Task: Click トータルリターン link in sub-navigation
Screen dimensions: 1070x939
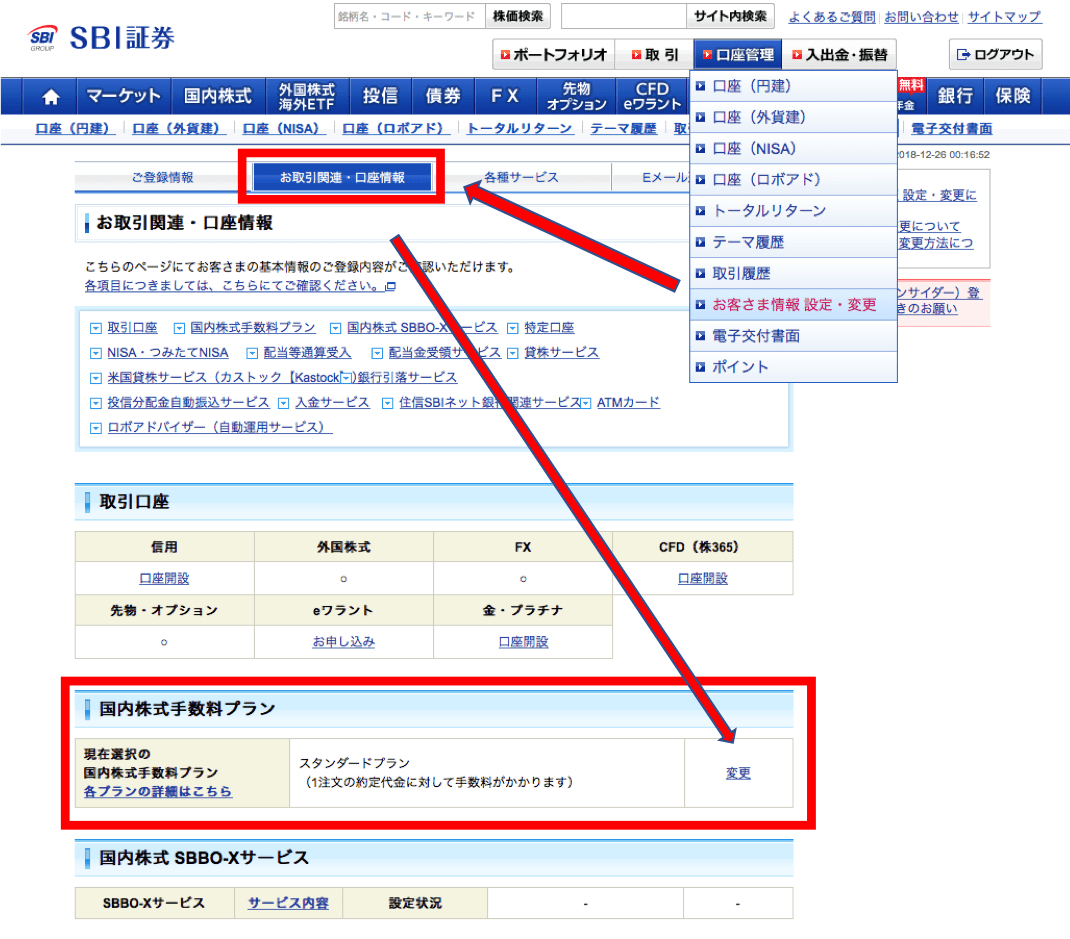Action: (519, 128)
